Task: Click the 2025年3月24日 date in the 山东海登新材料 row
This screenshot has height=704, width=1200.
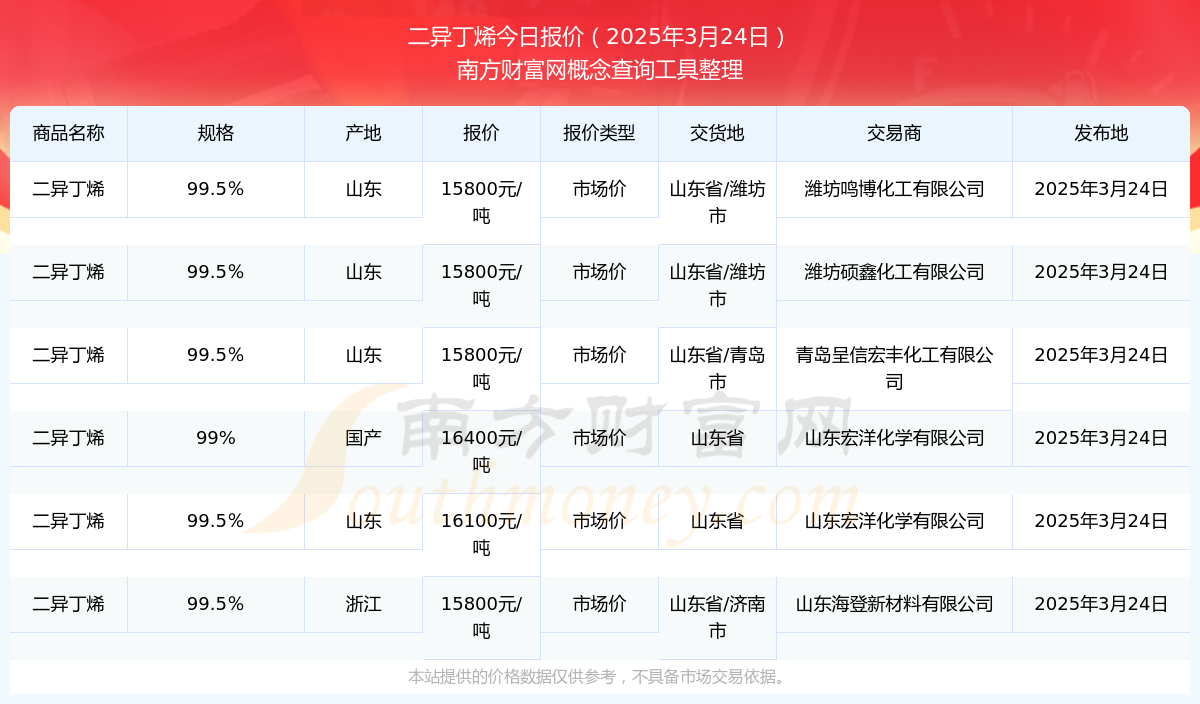Action: click(1101, 604)
